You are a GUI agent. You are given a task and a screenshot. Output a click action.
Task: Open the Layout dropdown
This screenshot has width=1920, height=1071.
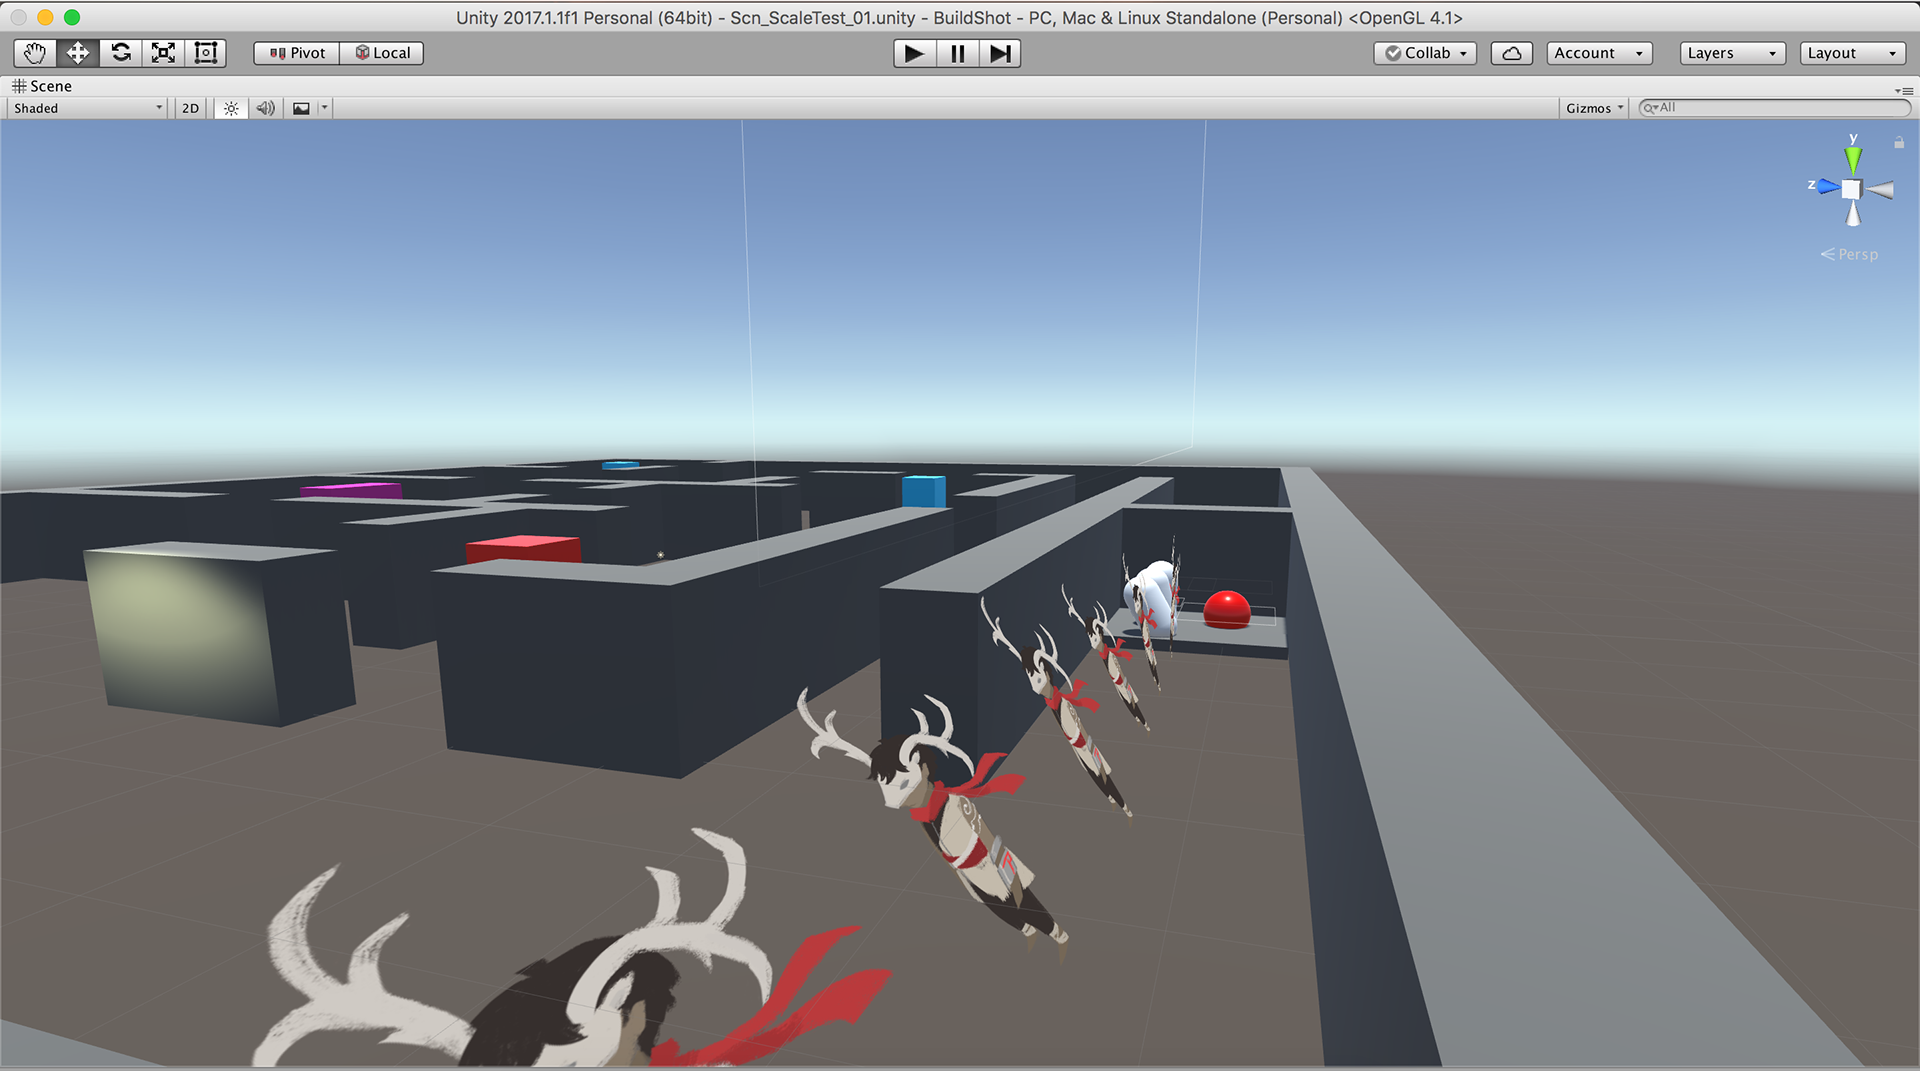coord(1853,53)
